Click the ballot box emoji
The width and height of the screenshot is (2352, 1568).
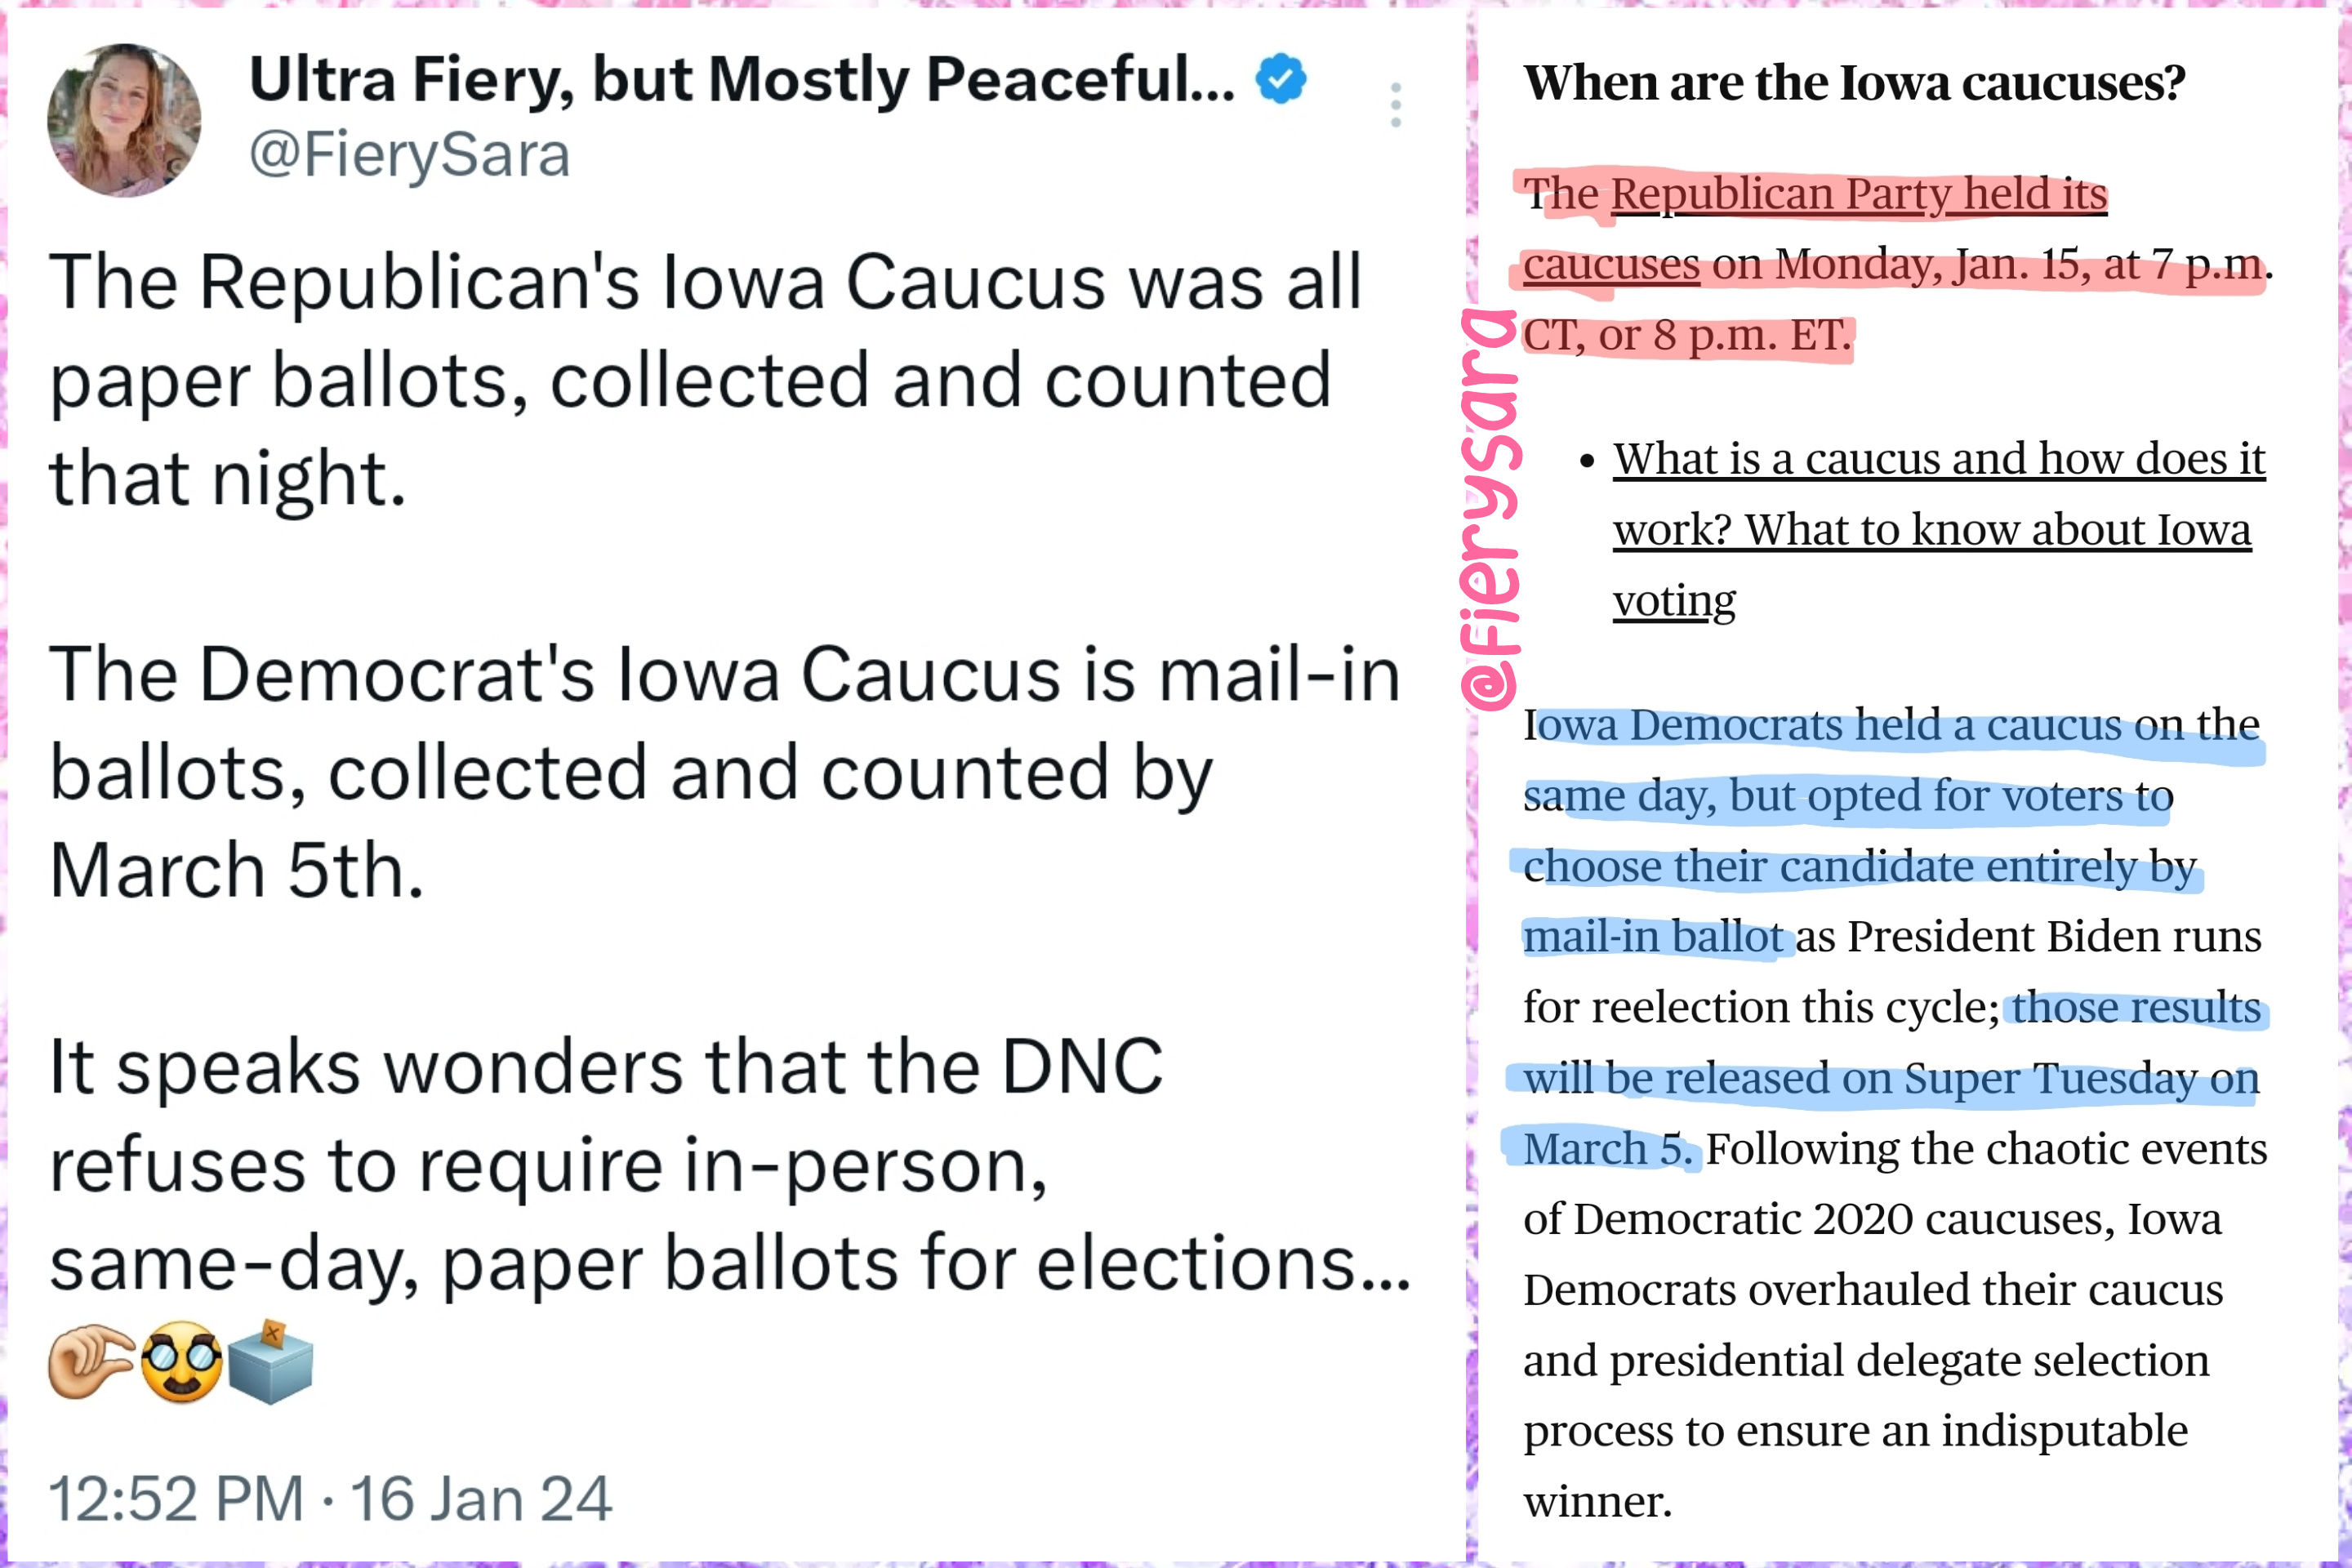click(x=271, y=1362)
